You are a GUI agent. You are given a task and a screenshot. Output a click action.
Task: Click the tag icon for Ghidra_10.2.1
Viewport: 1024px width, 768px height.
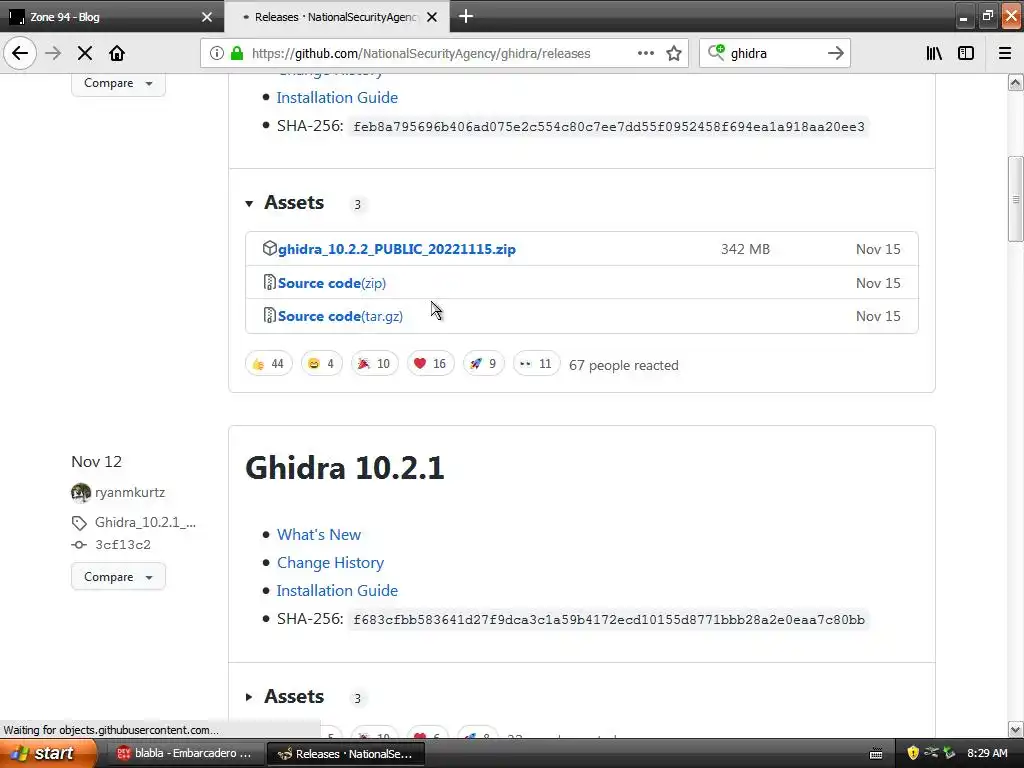pos(79,522)
